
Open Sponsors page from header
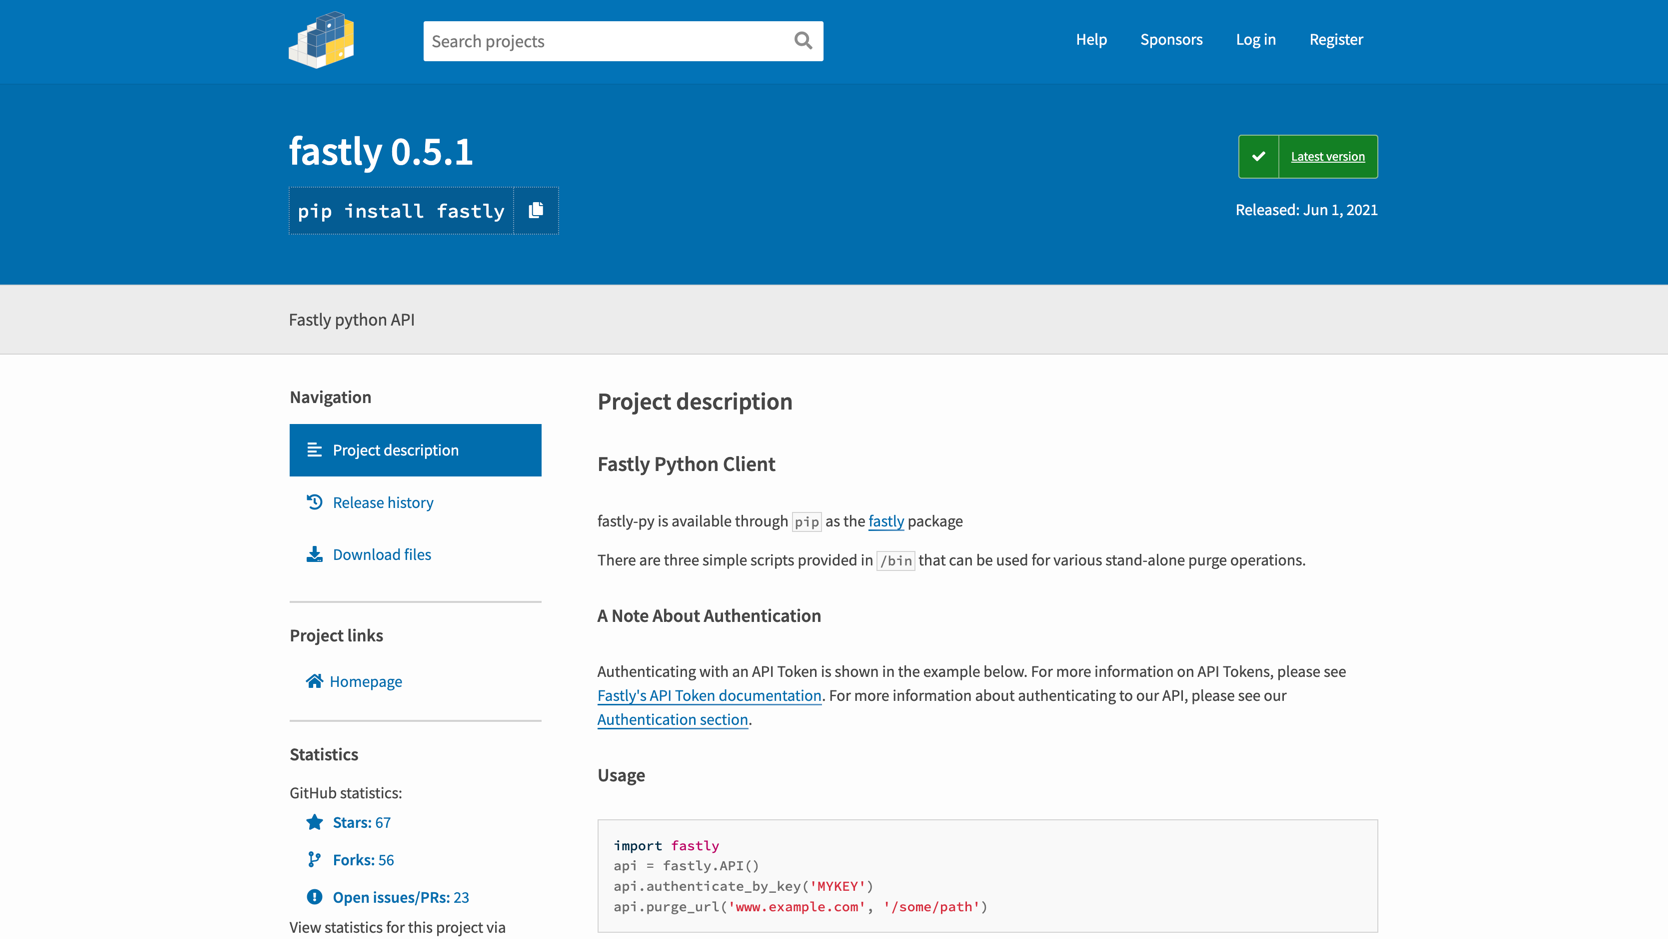pyautogui.click(x=1171, y=40)
